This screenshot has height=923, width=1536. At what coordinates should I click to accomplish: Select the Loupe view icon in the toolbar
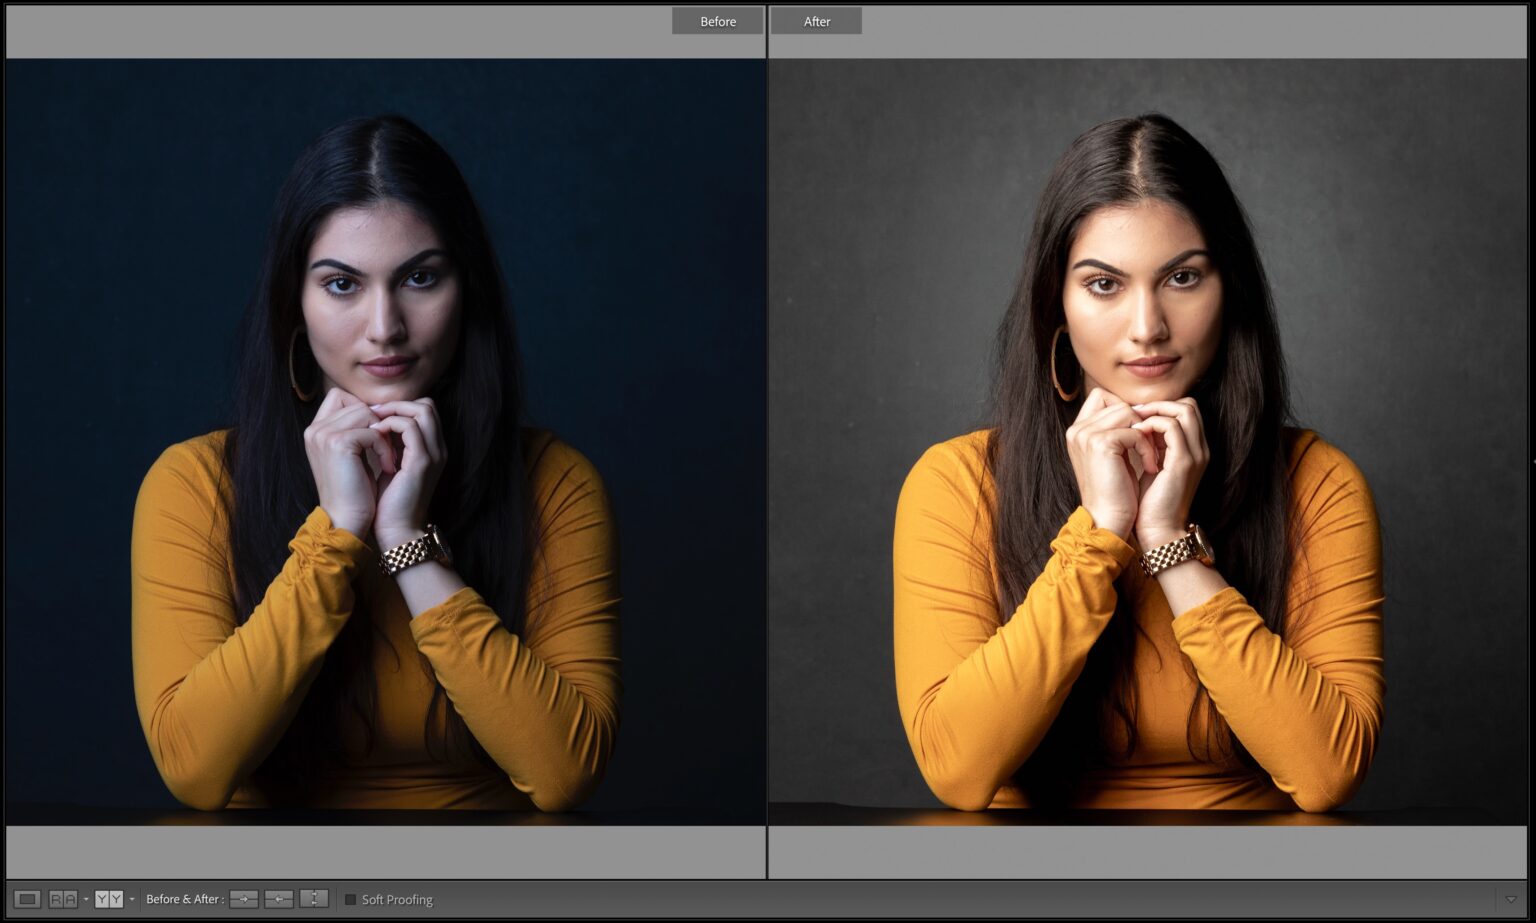tap(28, 899)
